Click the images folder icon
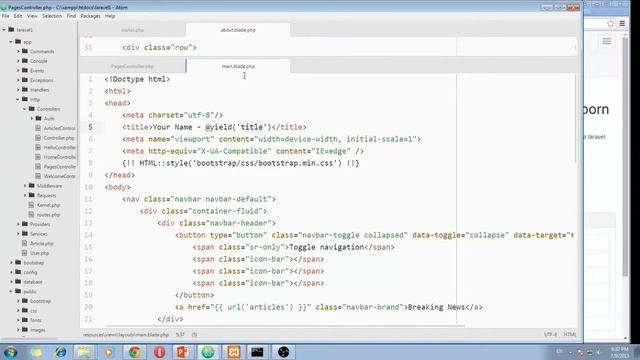Viewport: 640px width, 360px height. [x=25, y=329]
